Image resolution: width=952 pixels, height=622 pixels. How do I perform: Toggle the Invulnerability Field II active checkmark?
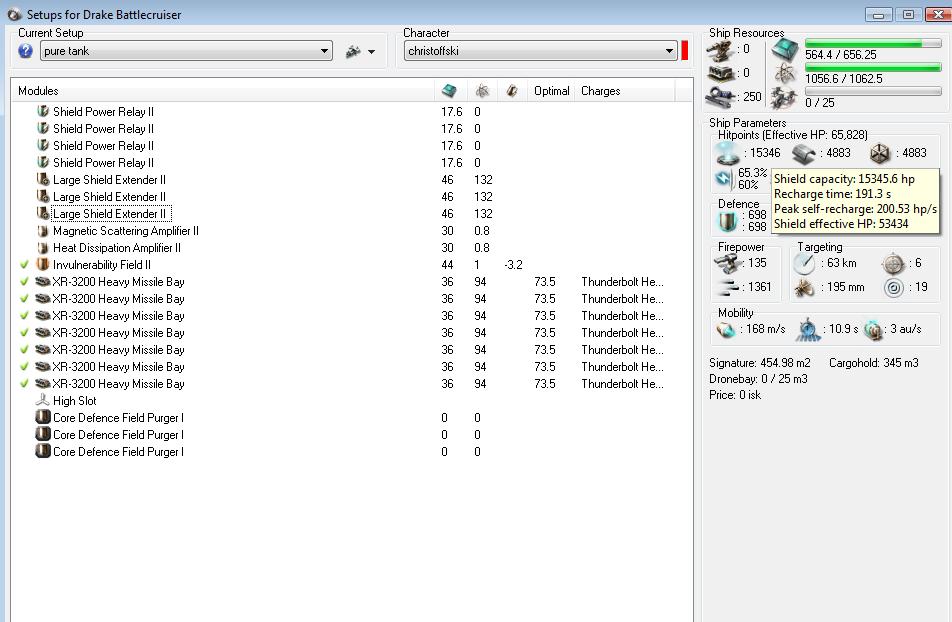[x=24, y=265]
